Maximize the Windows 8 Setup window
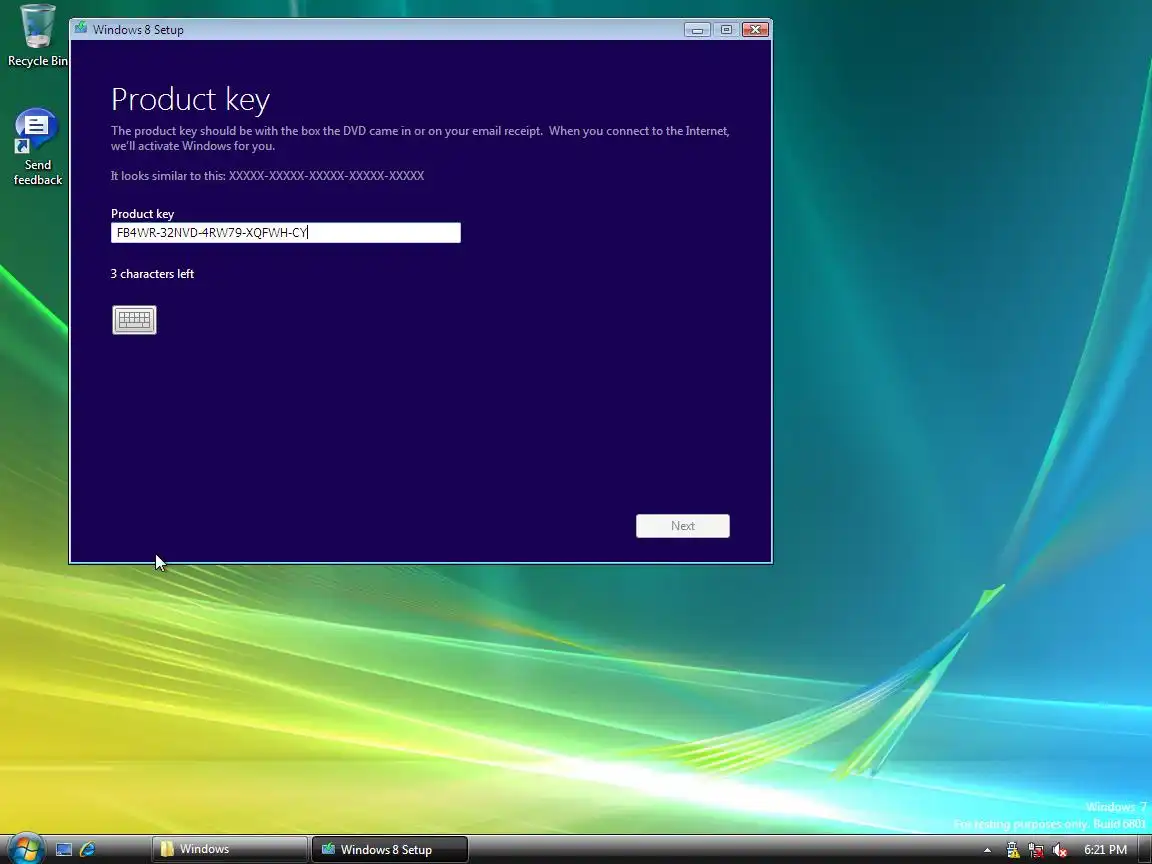This screenshot has width=1152, height=864. tap(726, 29)
